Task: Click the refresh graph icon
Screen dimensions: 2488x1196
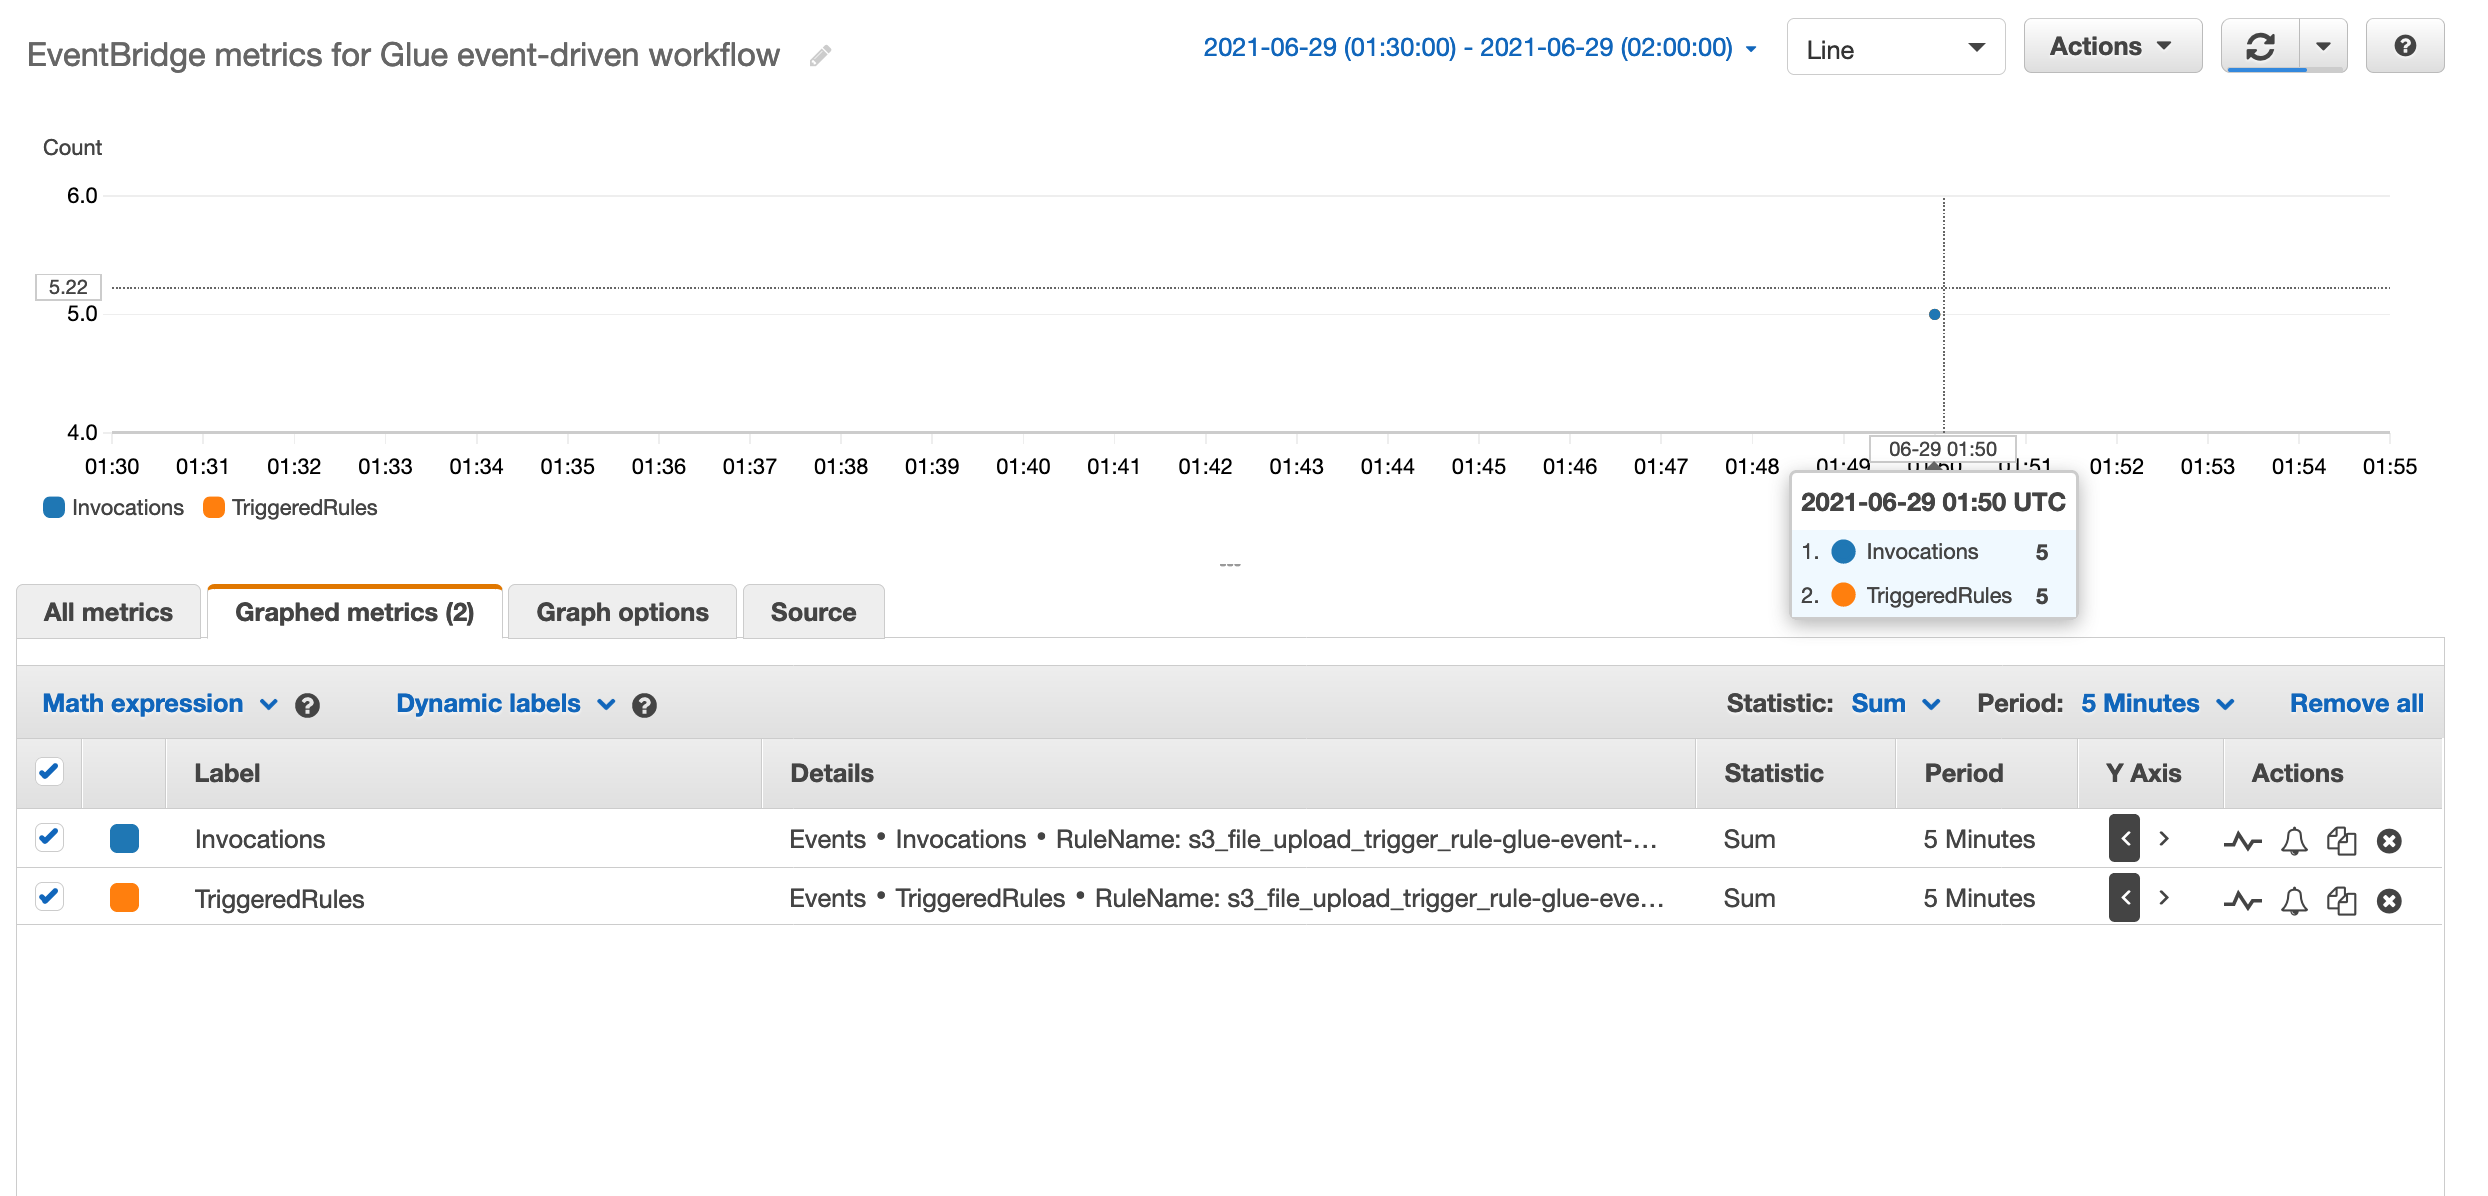Action: click(2260, 47)
